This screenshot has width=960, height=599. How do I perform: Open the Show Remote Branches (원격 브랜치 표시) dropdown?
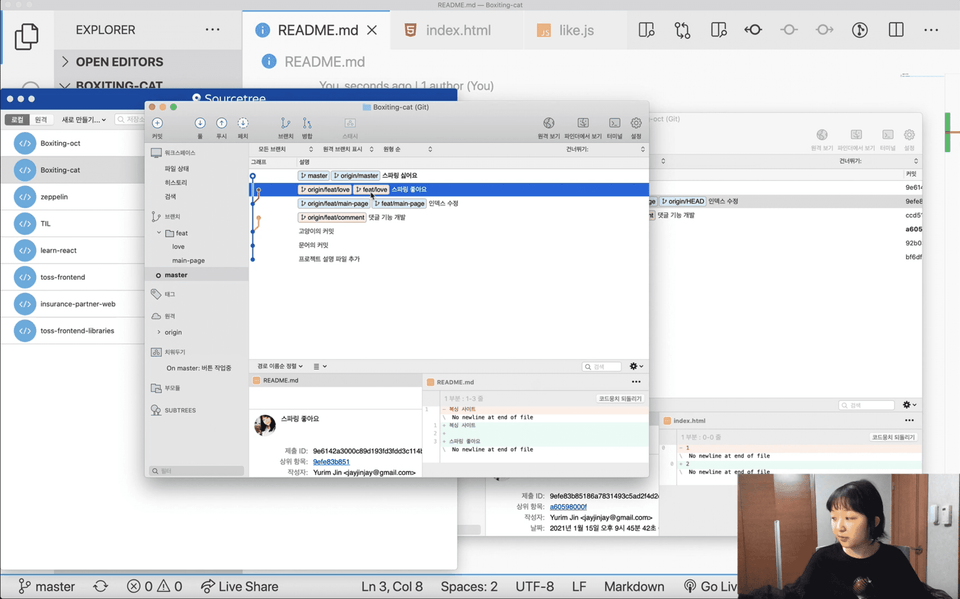pyautogui.click(x=348, y=149)
